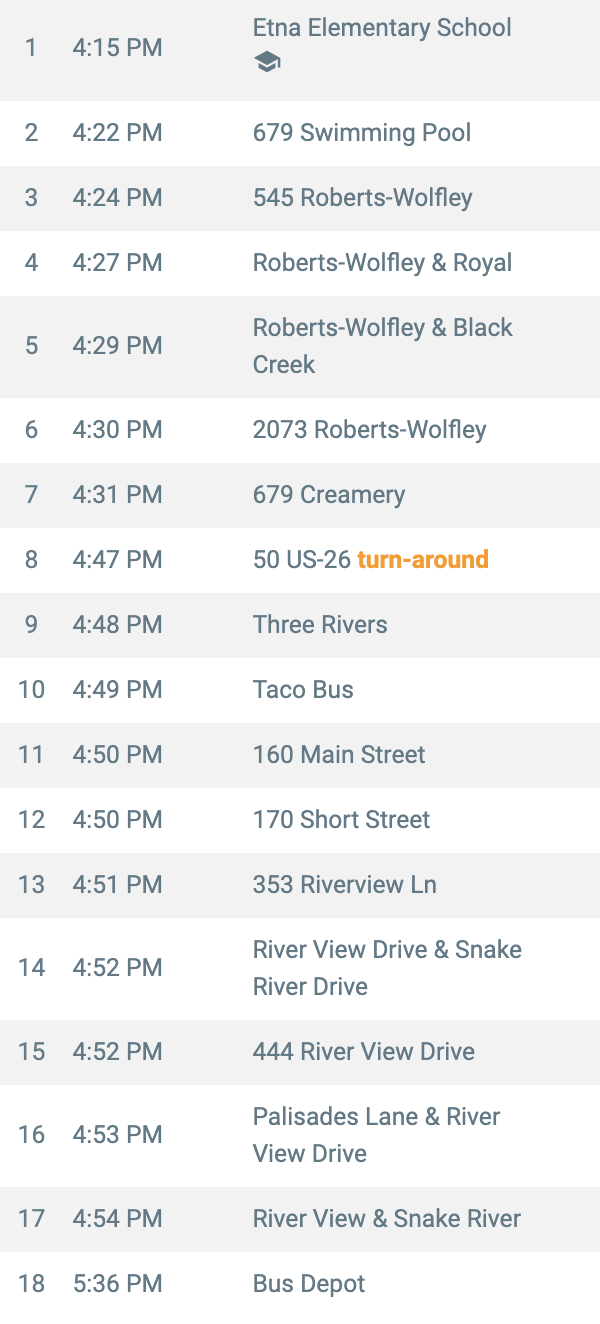The height and width of the screenshot is (1324, 600).
Task: Select the 545 Roberts-Wolfley stop row
Action: point(300,198)
